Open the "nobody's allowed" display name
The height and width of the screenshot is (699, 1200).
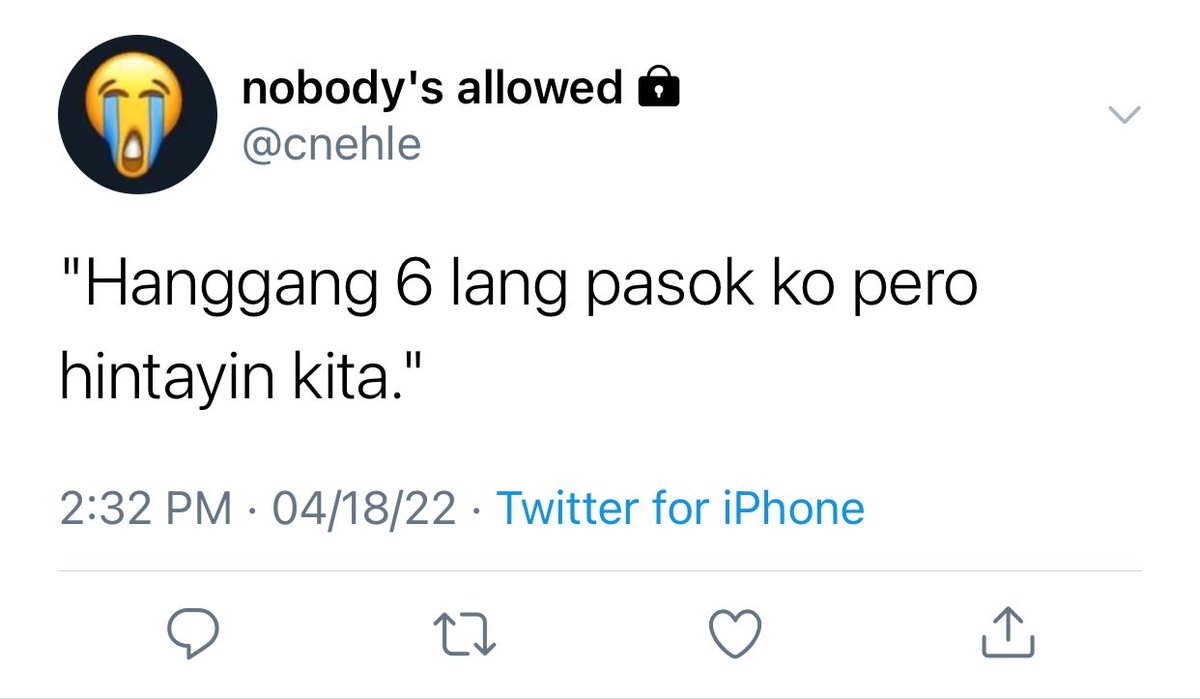pos(432,89)
